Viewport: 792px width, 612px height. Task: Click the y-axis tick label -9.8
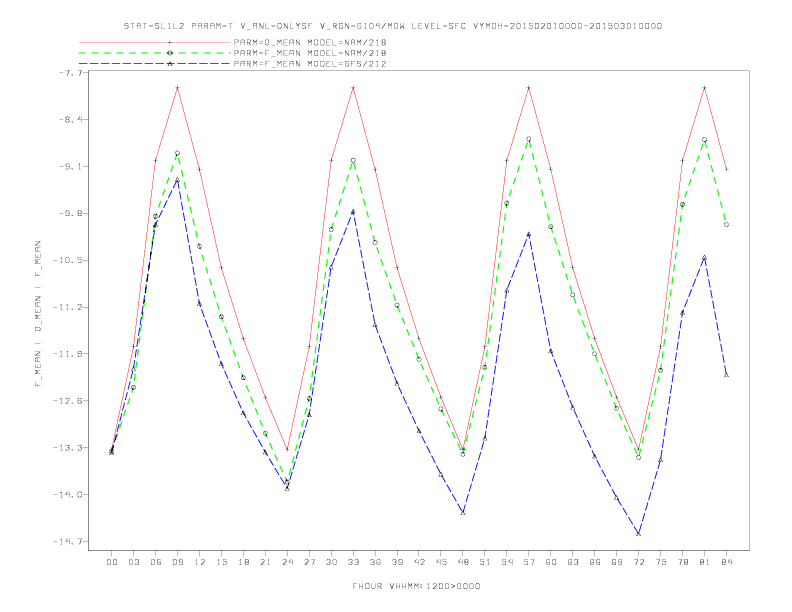[70, 214]
